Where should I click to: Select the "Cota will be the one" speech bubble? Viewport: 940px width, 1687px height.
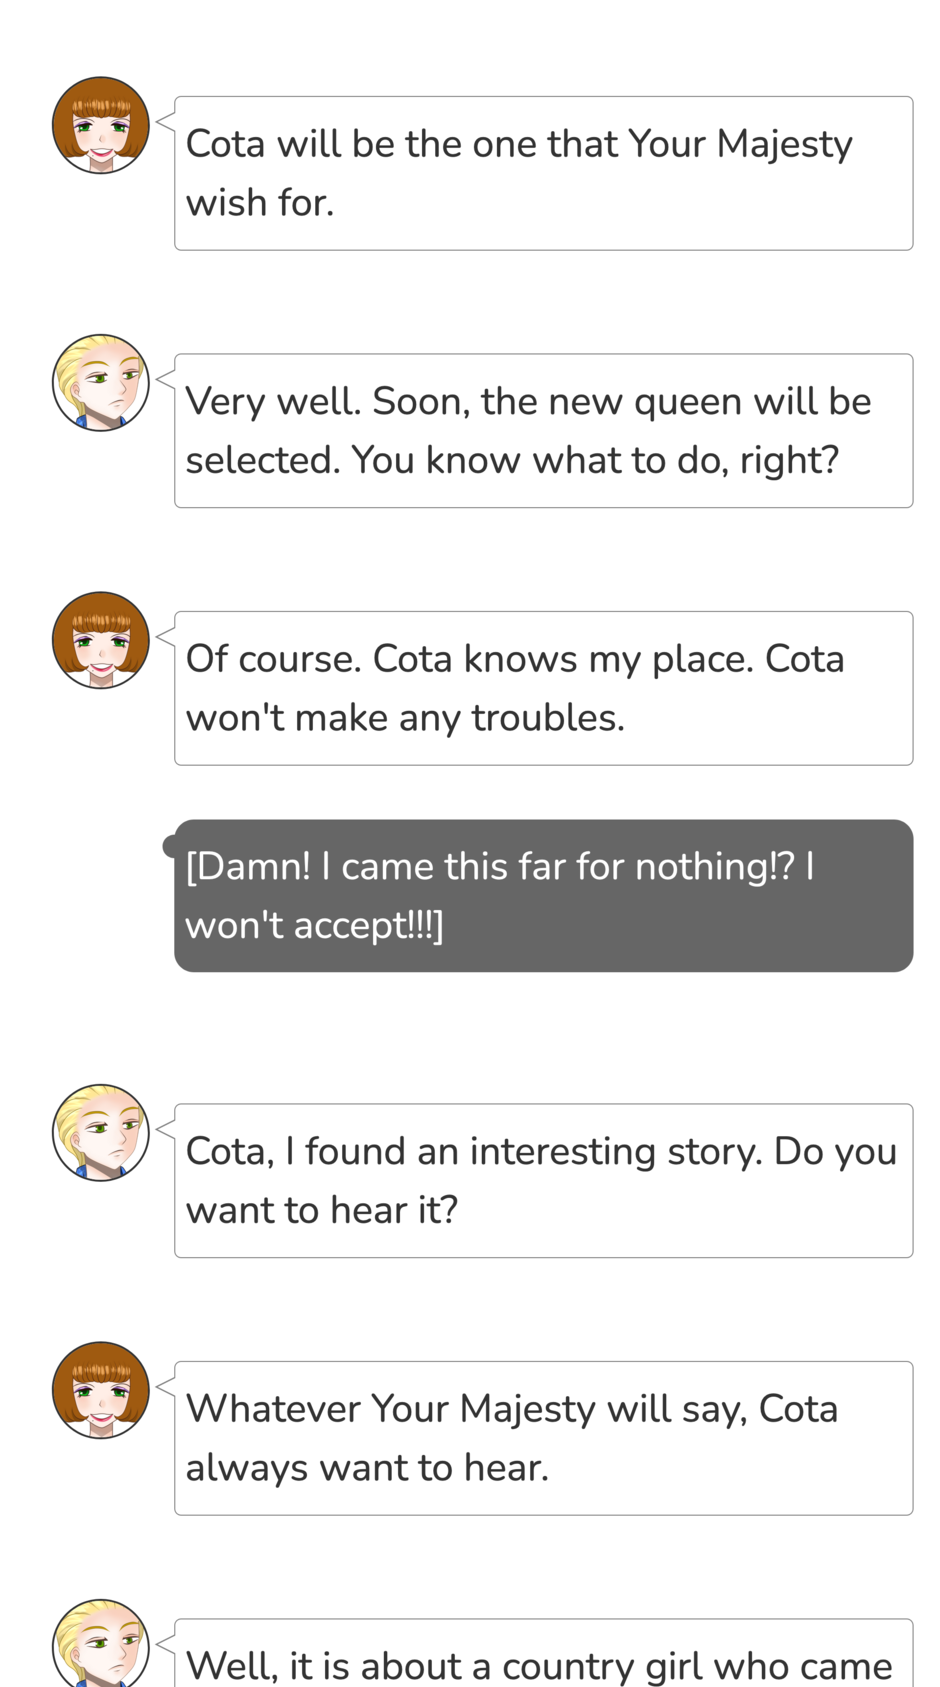tap(543, 173)
